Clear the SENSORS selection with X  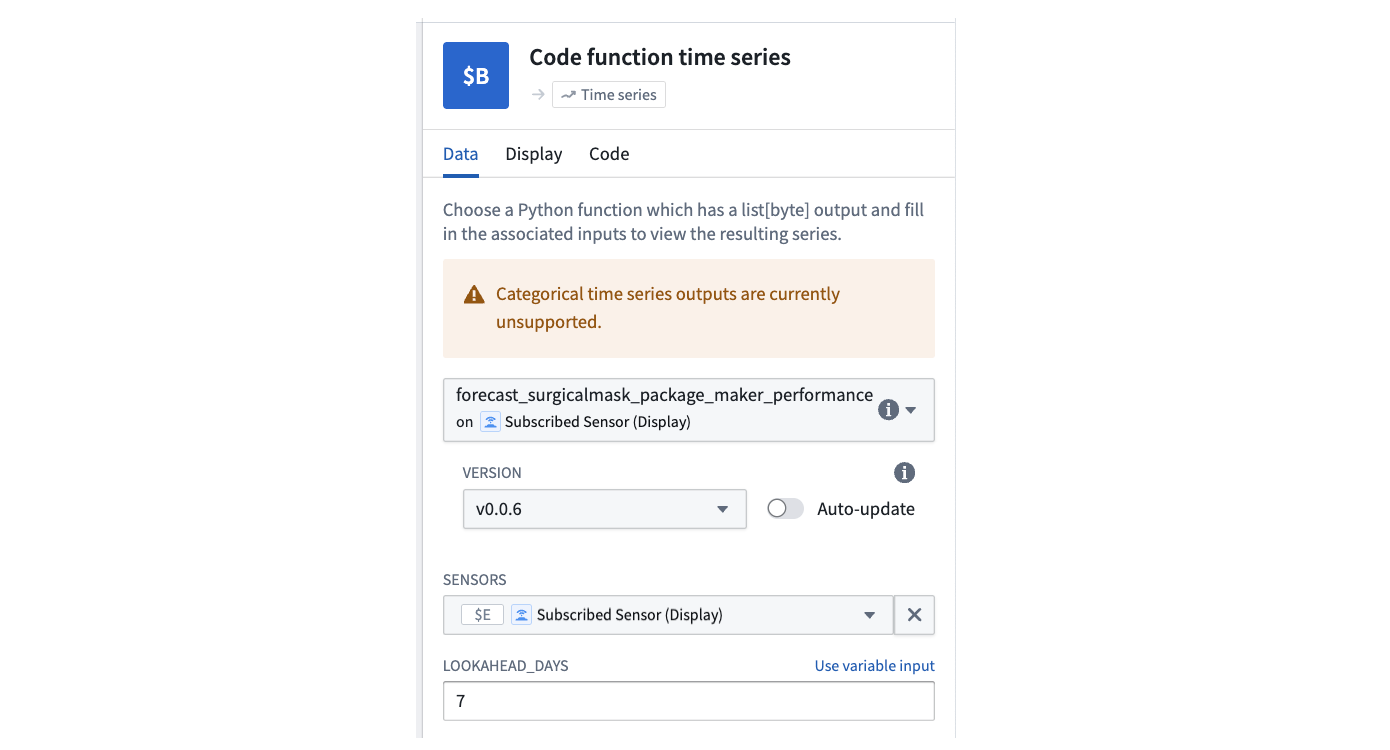pos(914,615)
